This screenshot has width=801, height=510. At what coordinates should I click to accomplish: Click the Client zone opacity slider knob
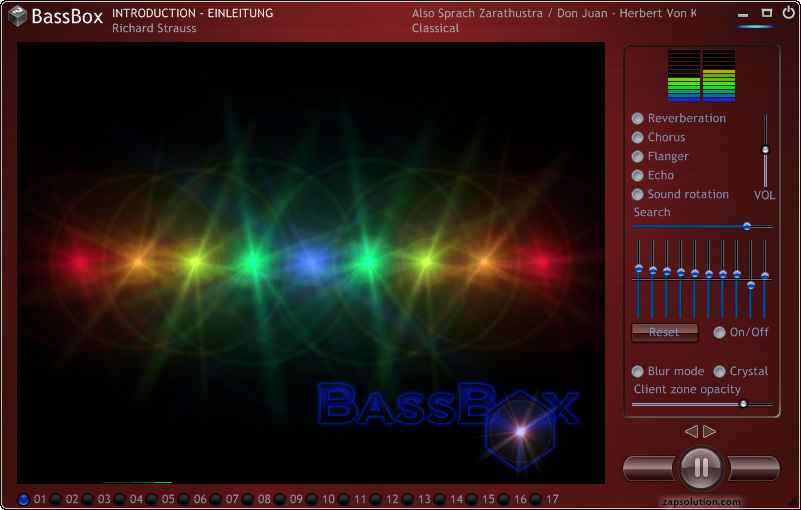point(743,404)
